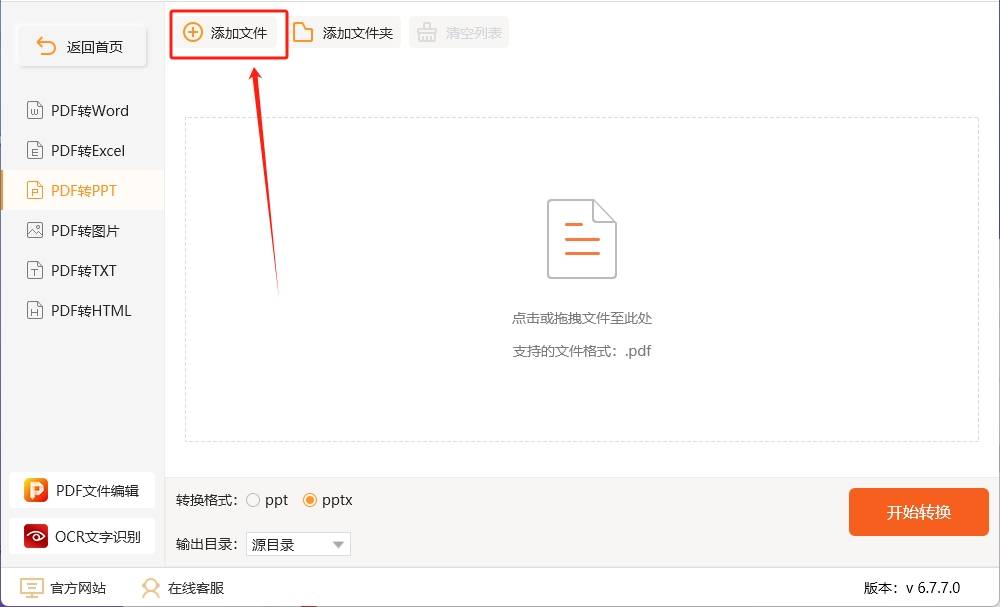Click the 添加文件 plus icon
Image resolution: width=1000 pixels, height=607 pixels.
point(192,31)
